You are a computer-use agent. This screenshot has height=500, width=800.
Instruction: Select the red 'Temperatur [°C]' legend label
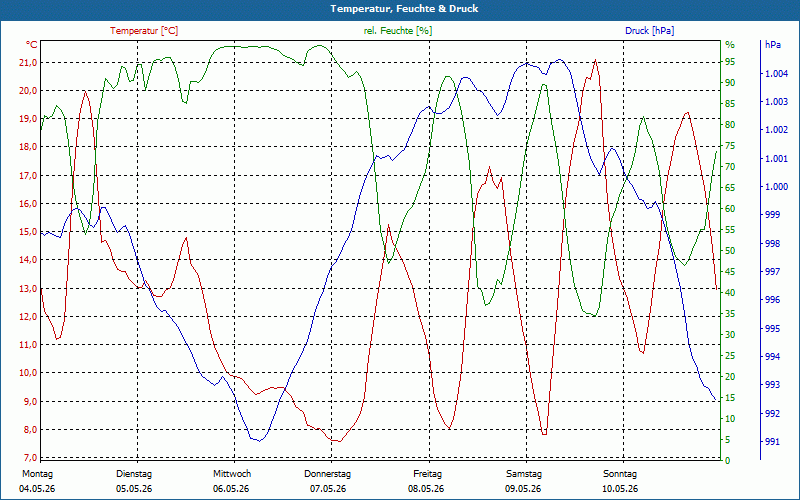[144, 31]
